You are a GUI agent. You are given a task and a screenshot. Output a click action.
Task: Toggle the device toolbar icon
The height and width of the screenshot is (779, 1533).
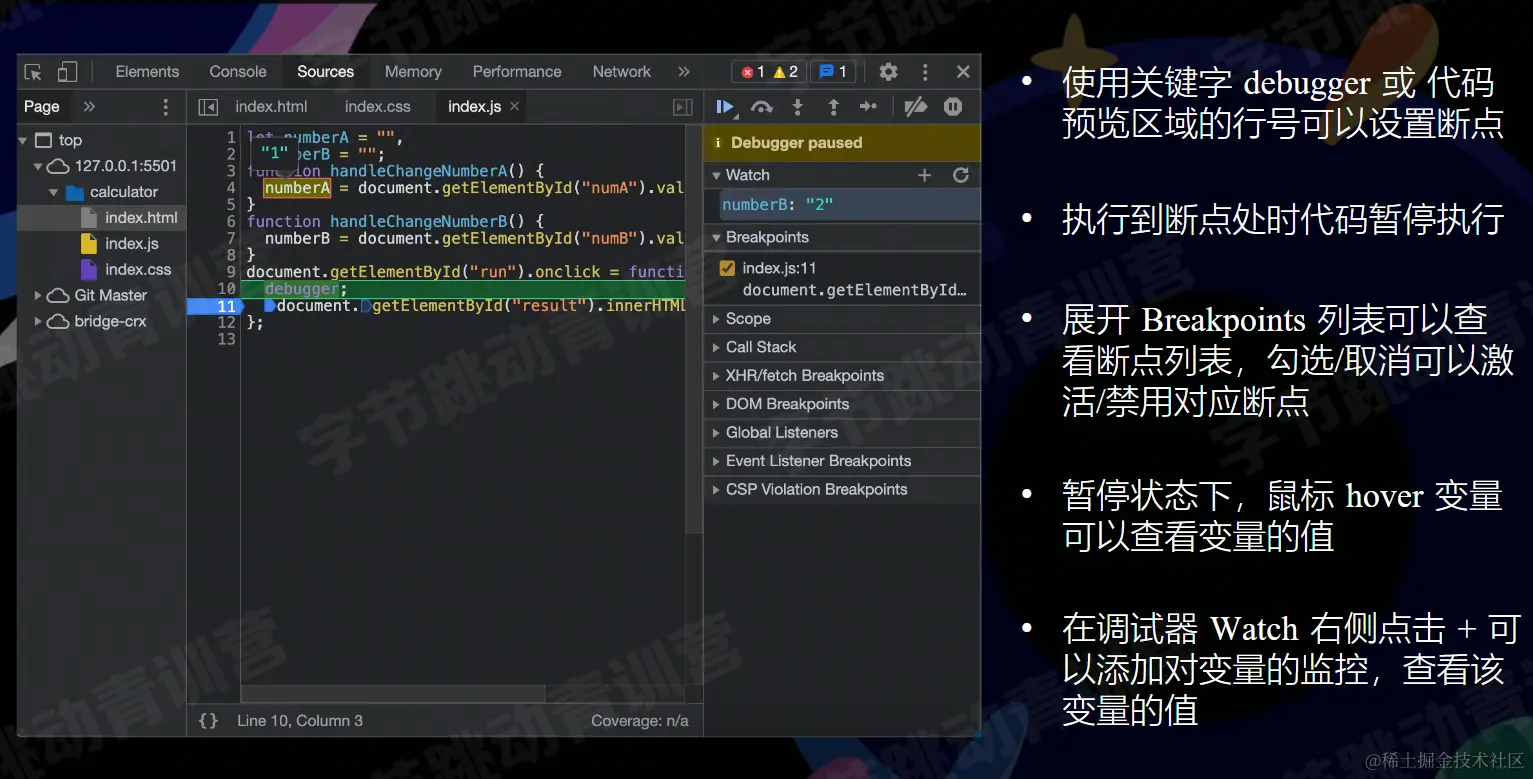(x=67, y=72)
